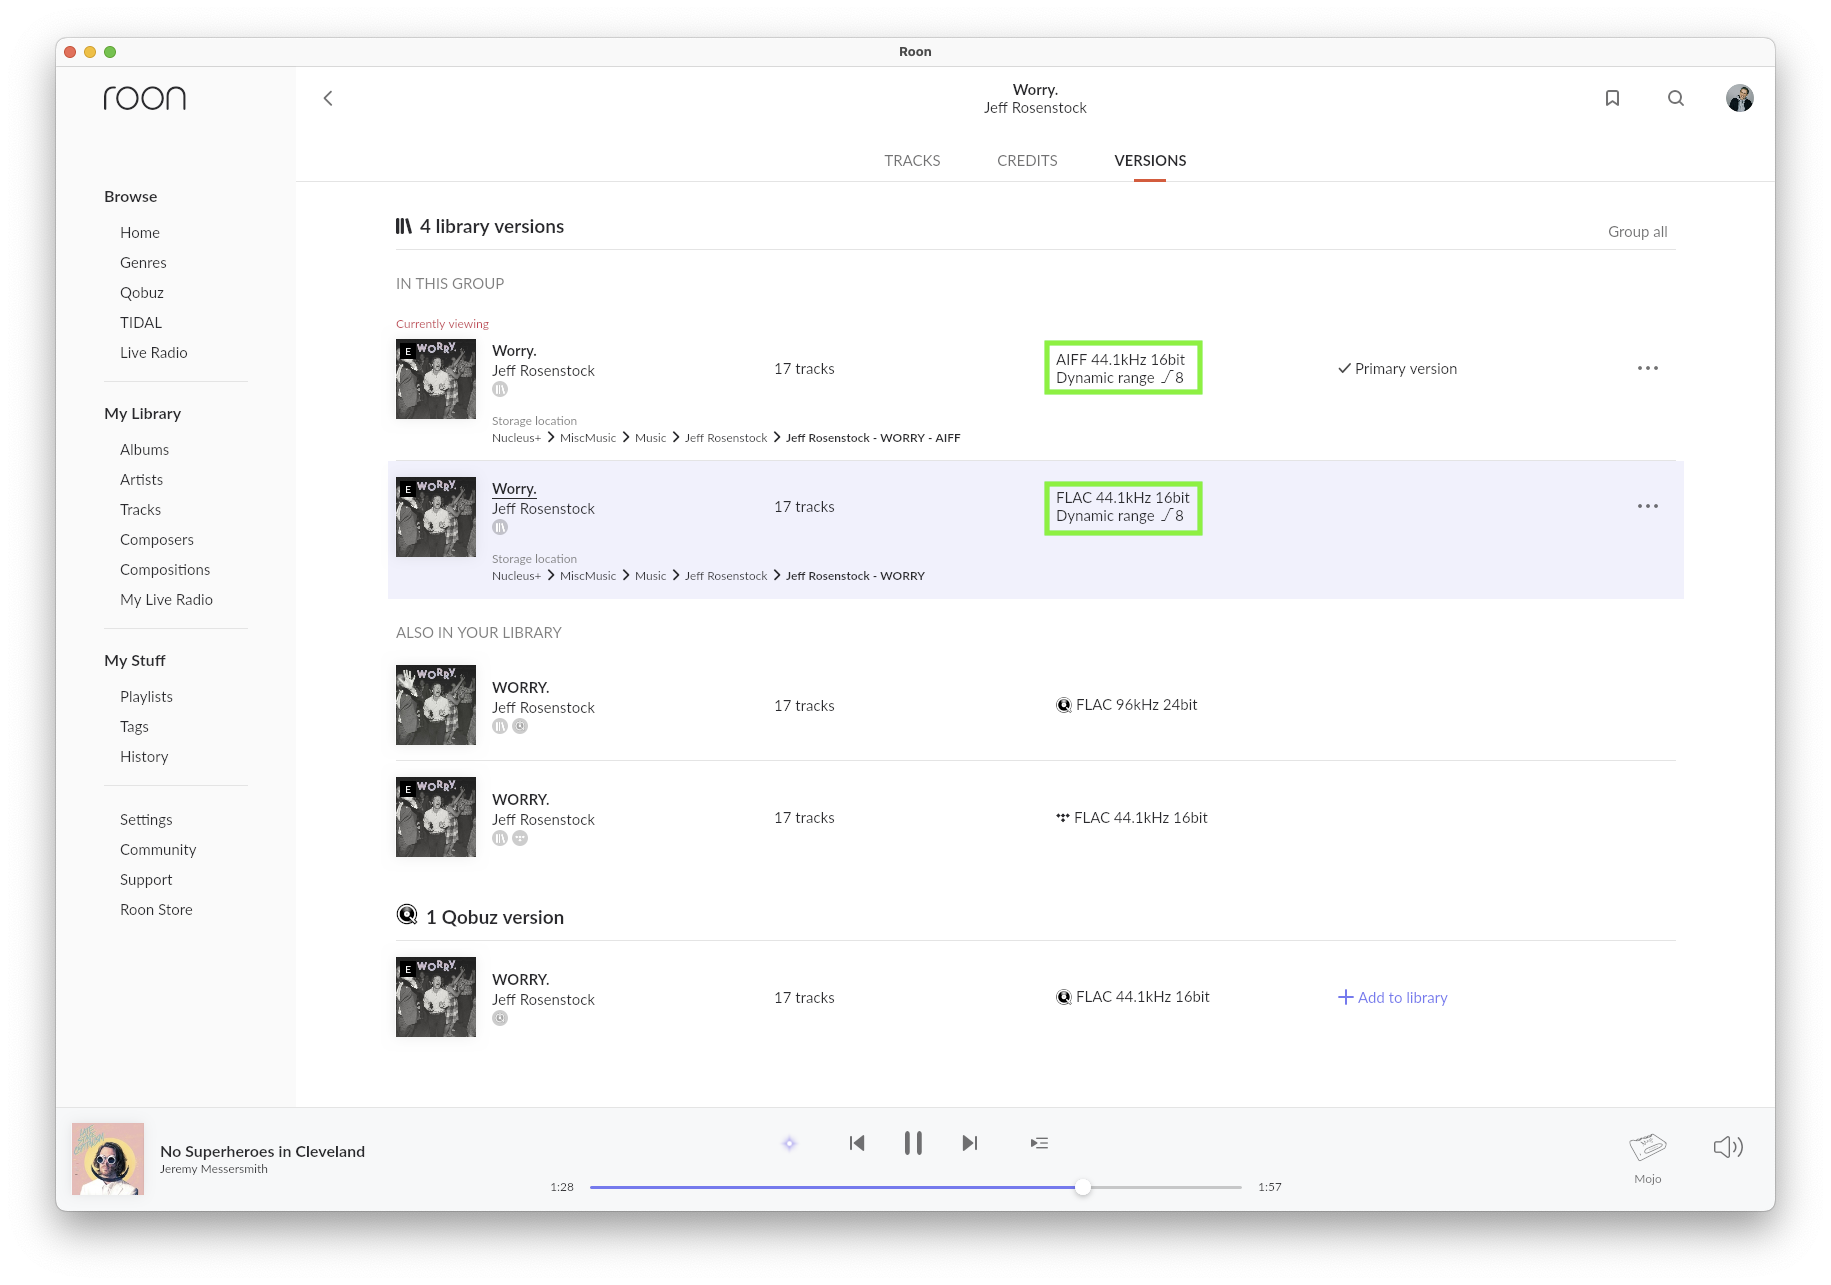Click the local FLAC 44.1kHz 16bit Dynamic range label
This screenshot has height=1285, width=1831.
coord(1120,516)
